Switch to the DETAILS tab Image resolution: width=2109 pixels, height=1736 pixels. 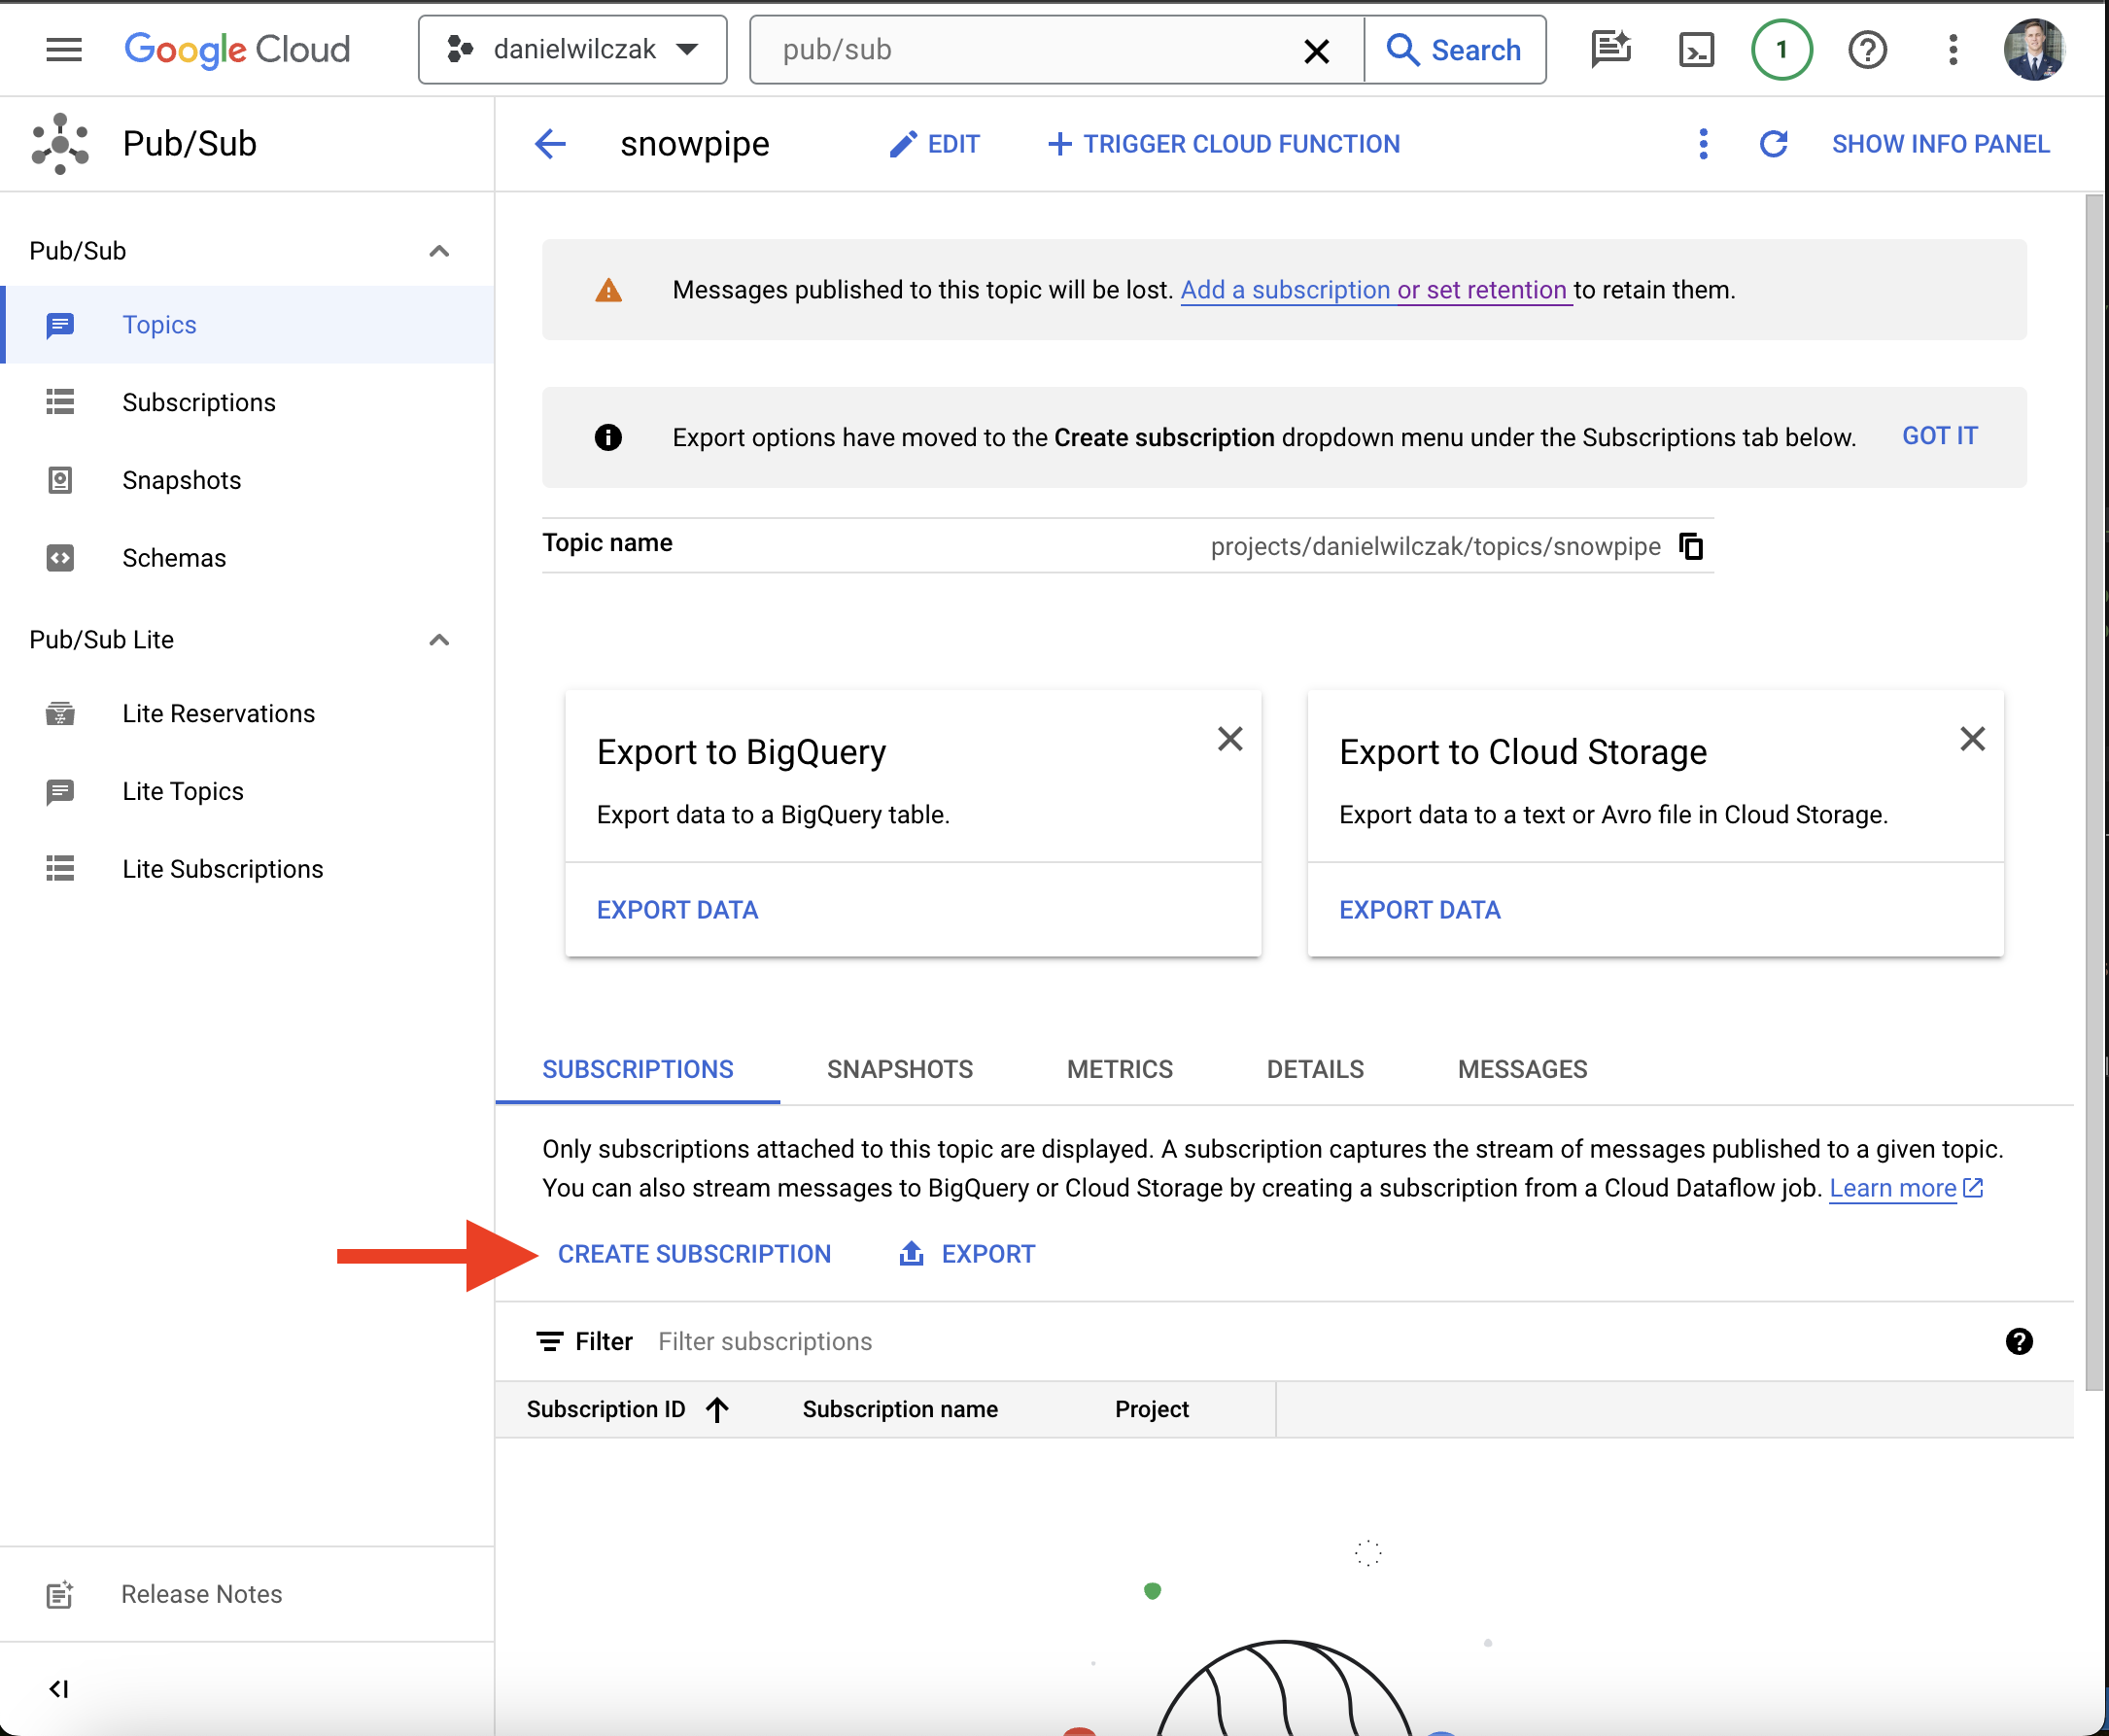pyautogui.click(x=1314, y=1069)
